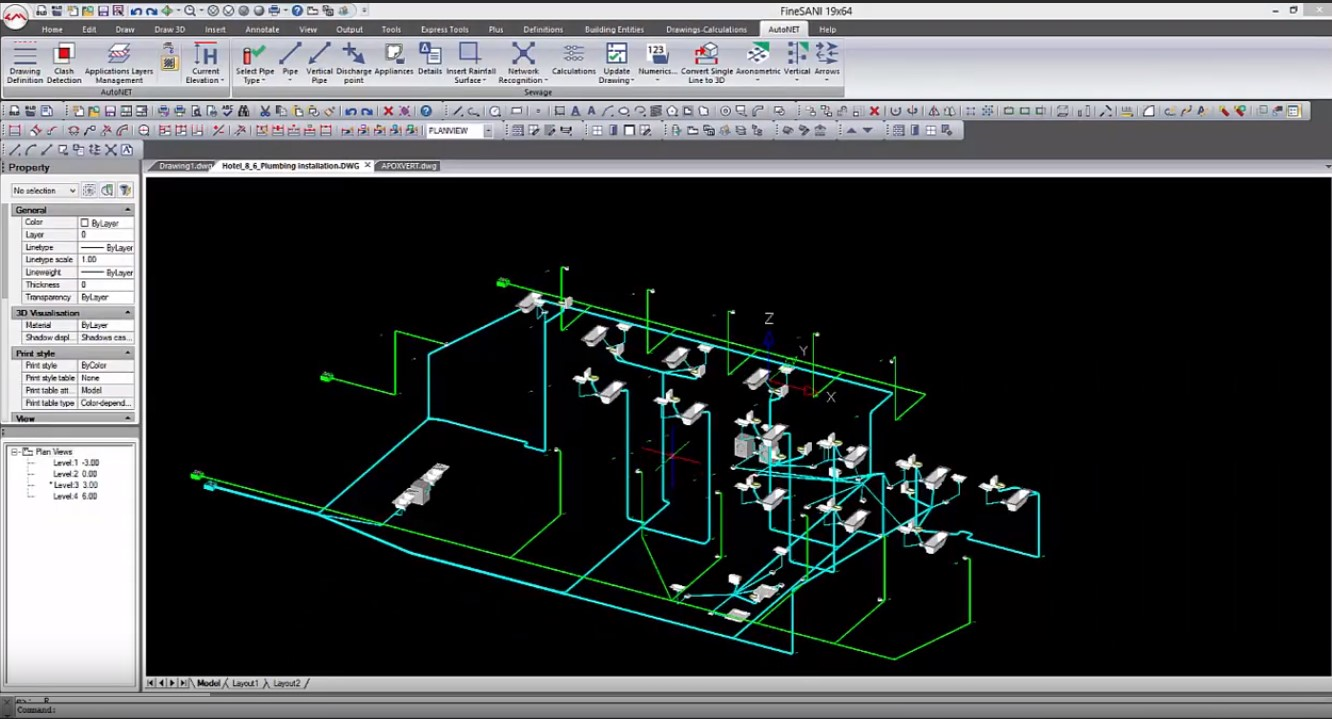The height and width of the screenshot is (719, 1332).
Task: Switch to the Building Entities ribbon tab
Action: pyautogui.click(x=614, y=29)
